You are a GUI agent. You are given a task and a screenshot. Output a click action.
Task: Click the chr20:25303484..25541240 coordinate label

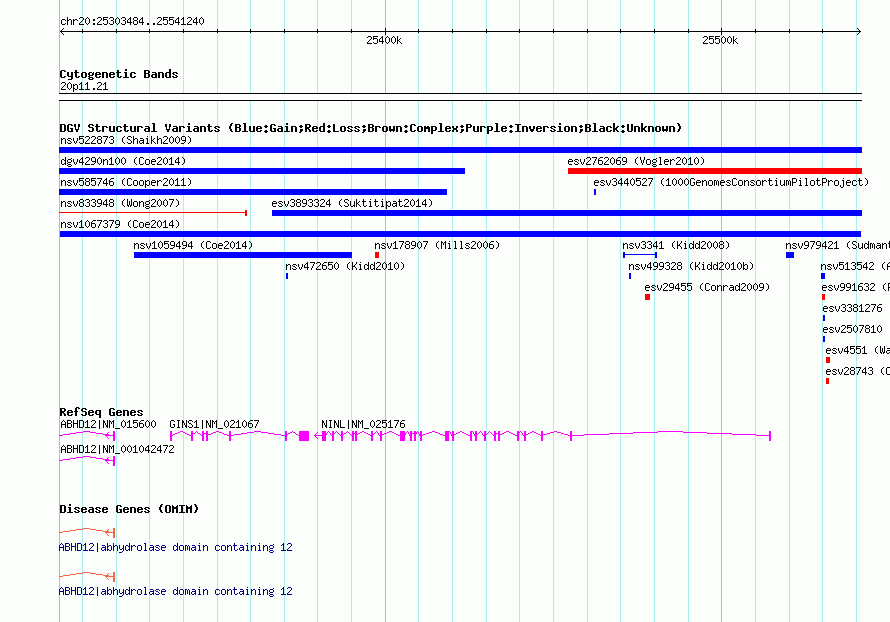[132, 21]
